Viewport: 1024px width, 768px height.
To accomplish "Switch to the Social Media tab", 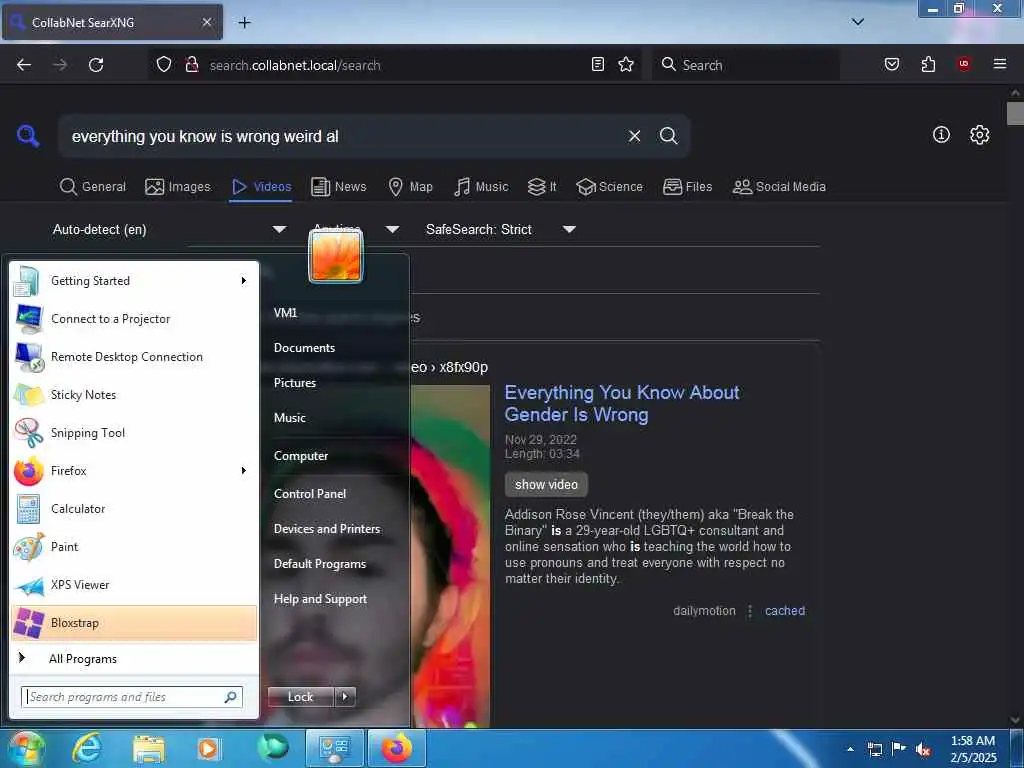I will [779, 187].
